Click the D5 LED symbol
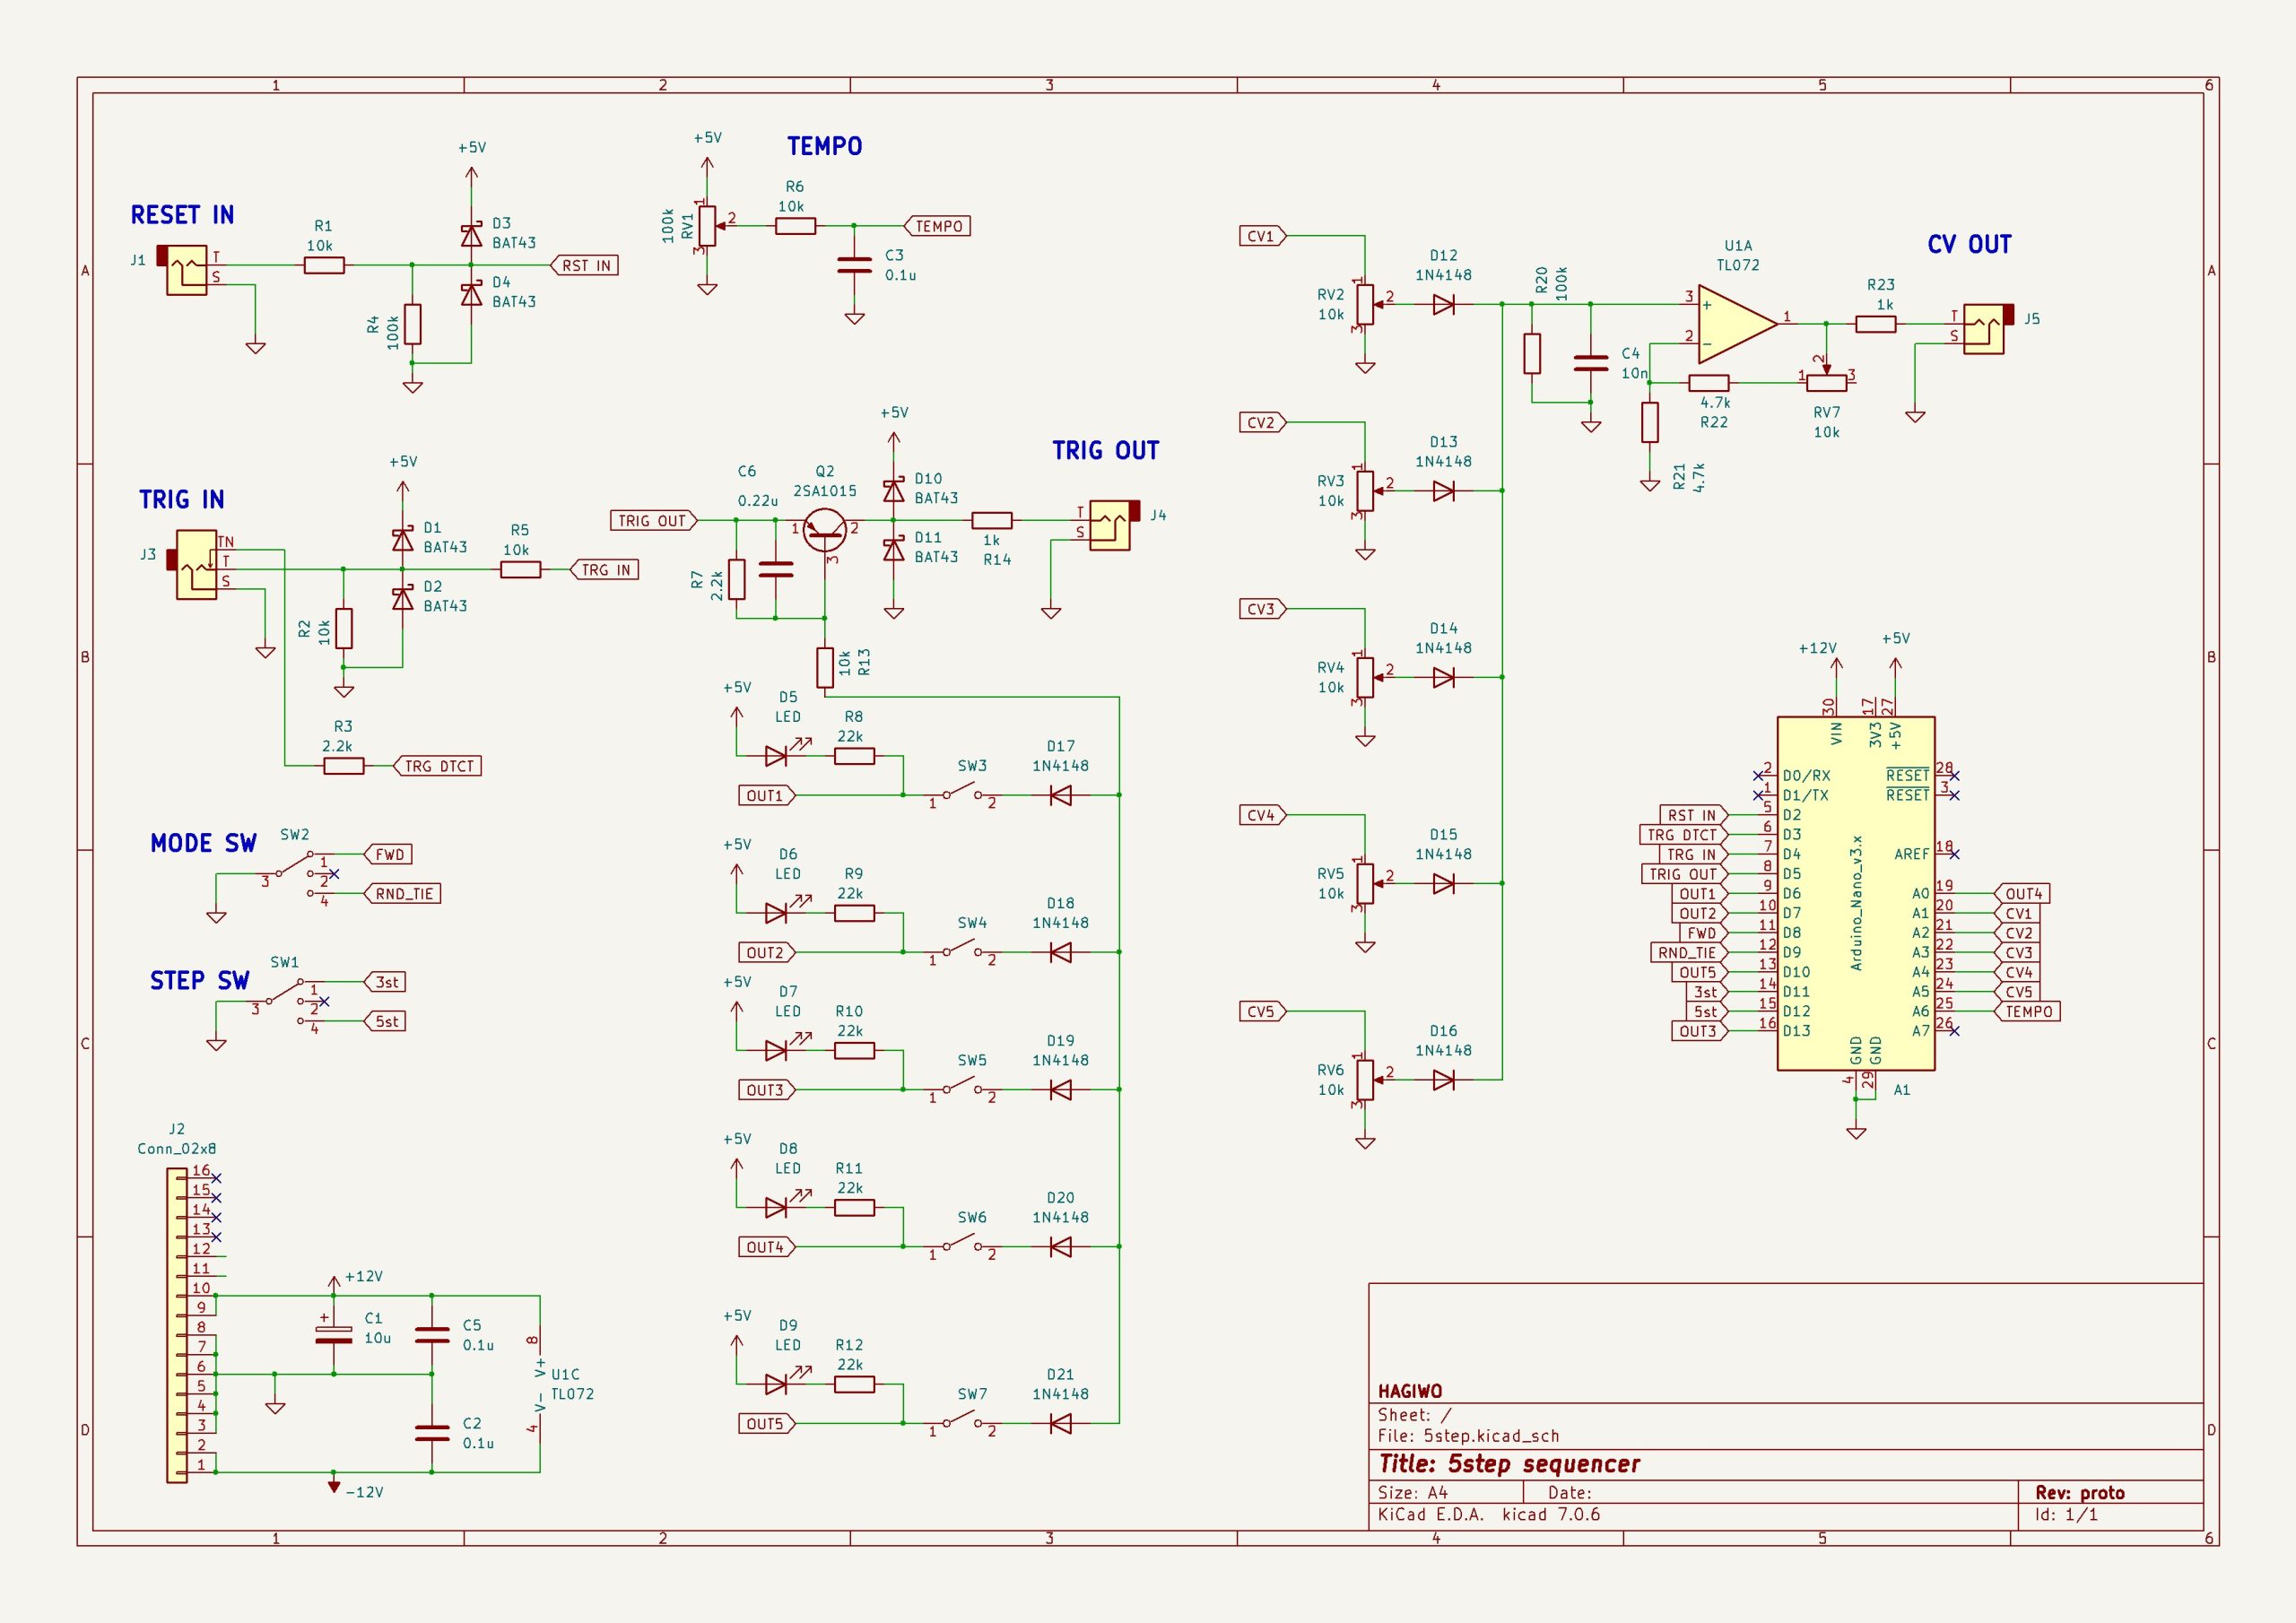The height and width of the screenshot is (1623, 2296). [776, 756]
